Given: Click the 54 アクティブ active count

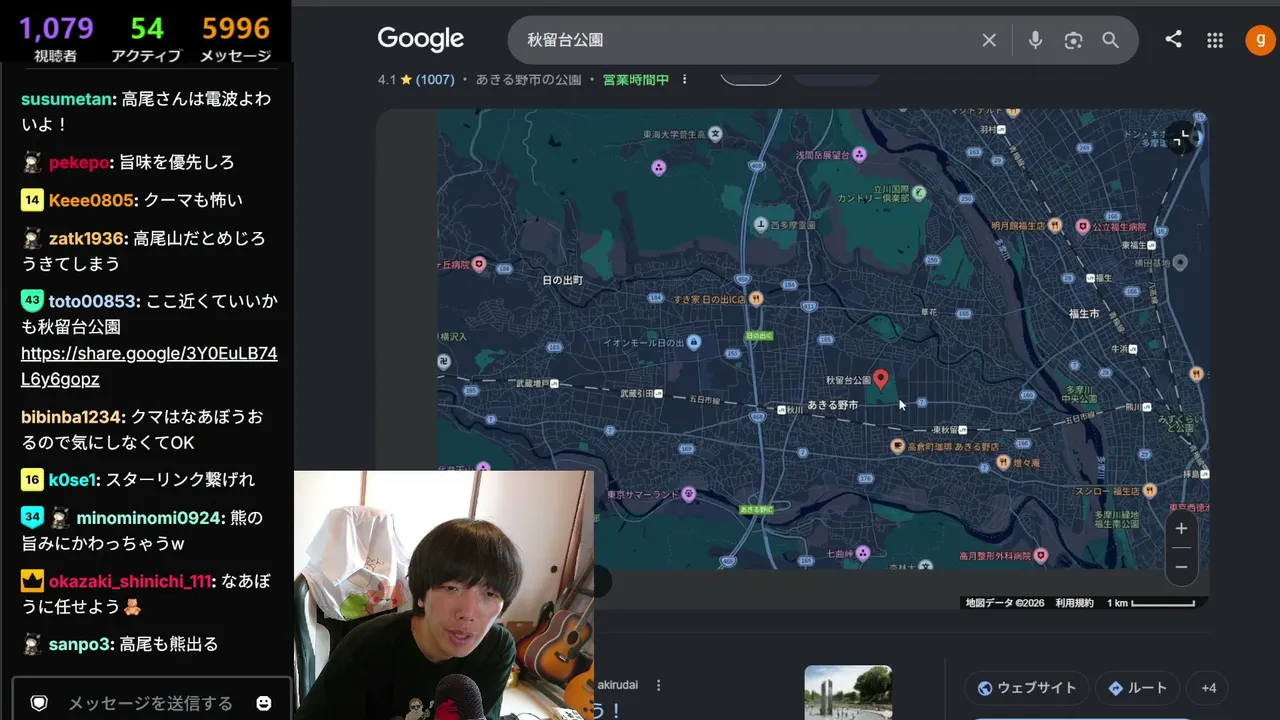Looking at the screenshot, I should 146,38.
